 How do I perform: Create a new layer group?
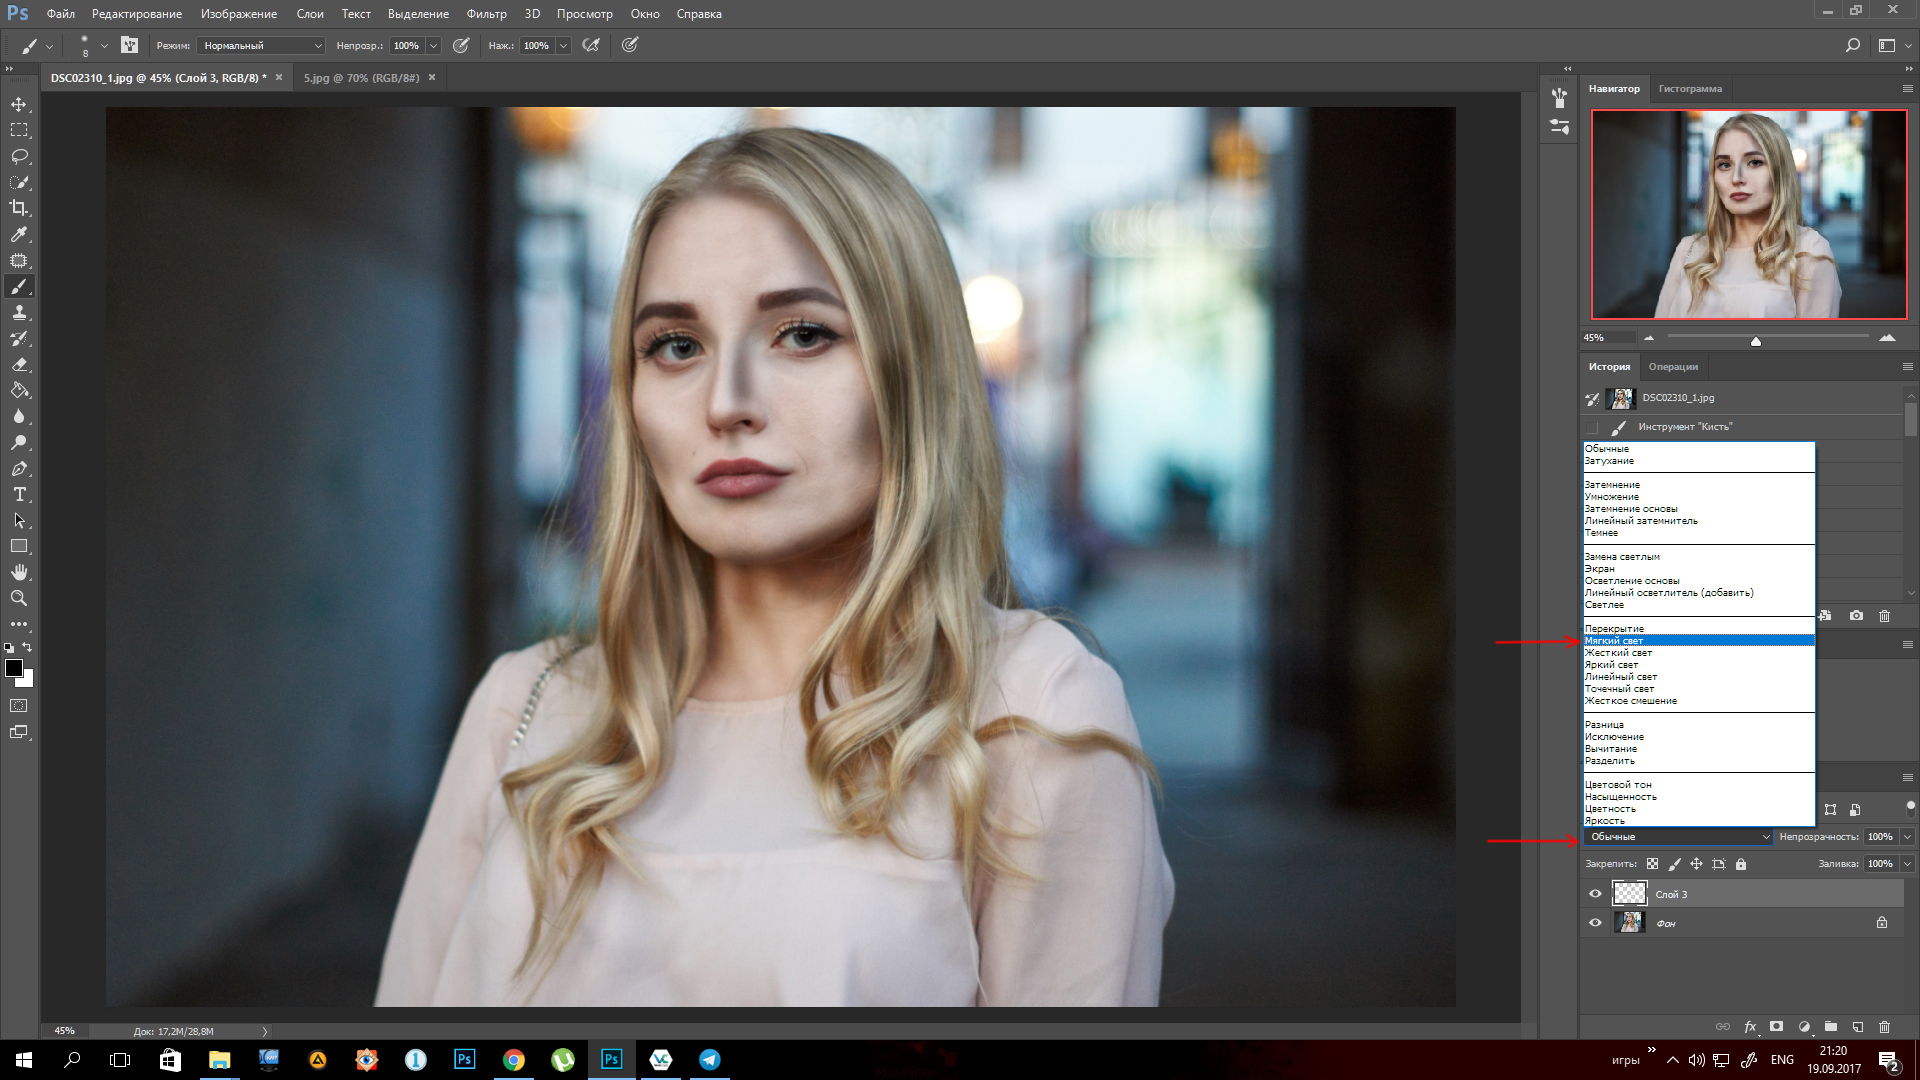pos(1830,1026)
